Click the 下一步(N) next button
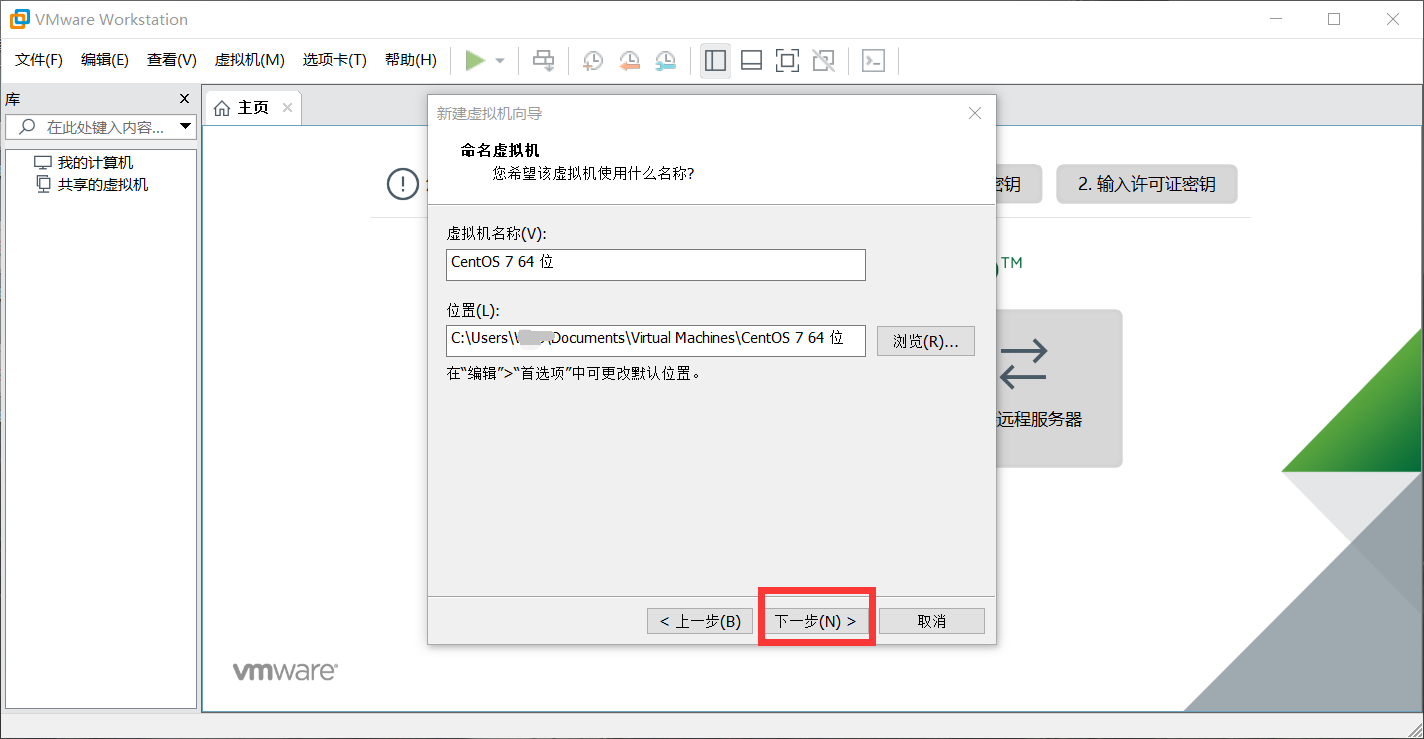This screenshot has width=1424, height=739. (x=816, y=621)
